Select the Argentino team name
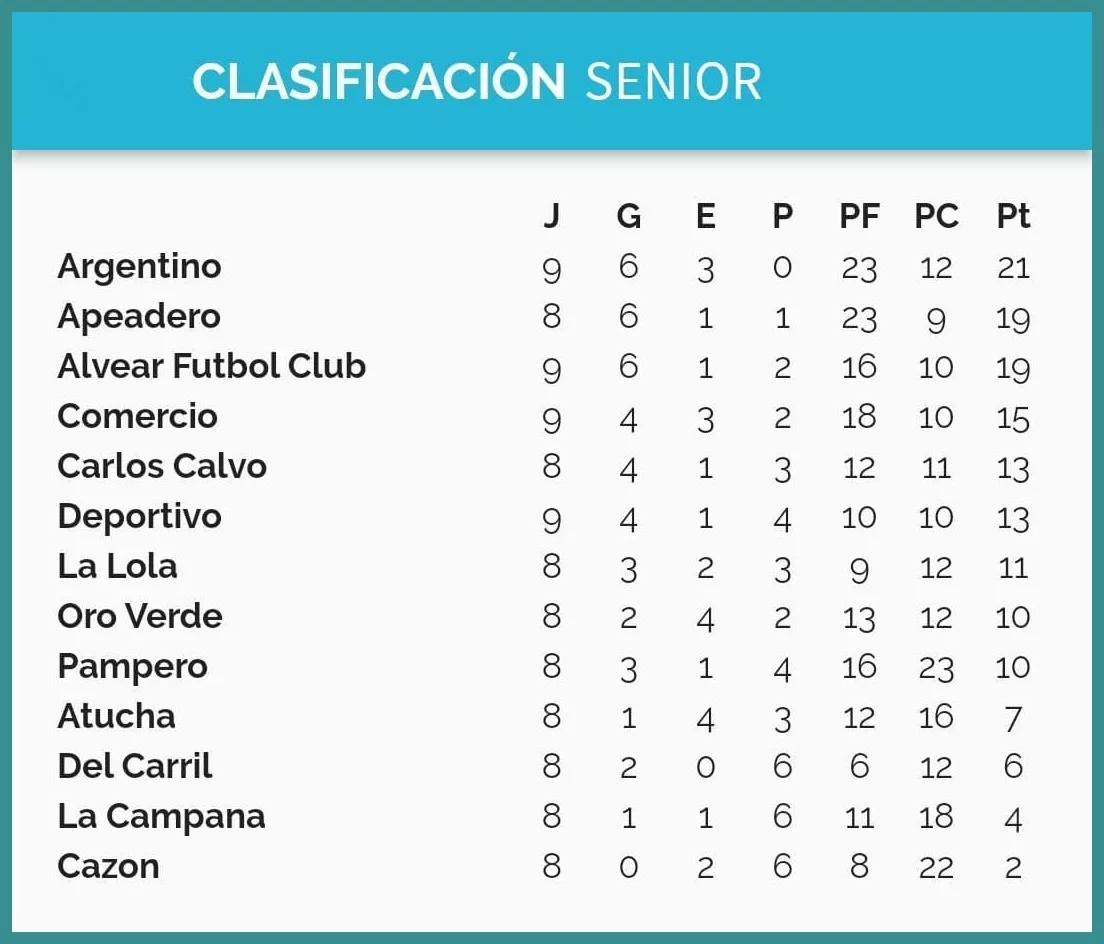 coord(139,267)
